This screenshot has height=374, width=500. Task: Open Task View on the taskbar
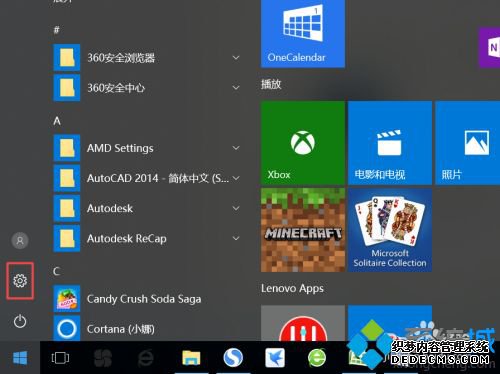coord(60,358)
